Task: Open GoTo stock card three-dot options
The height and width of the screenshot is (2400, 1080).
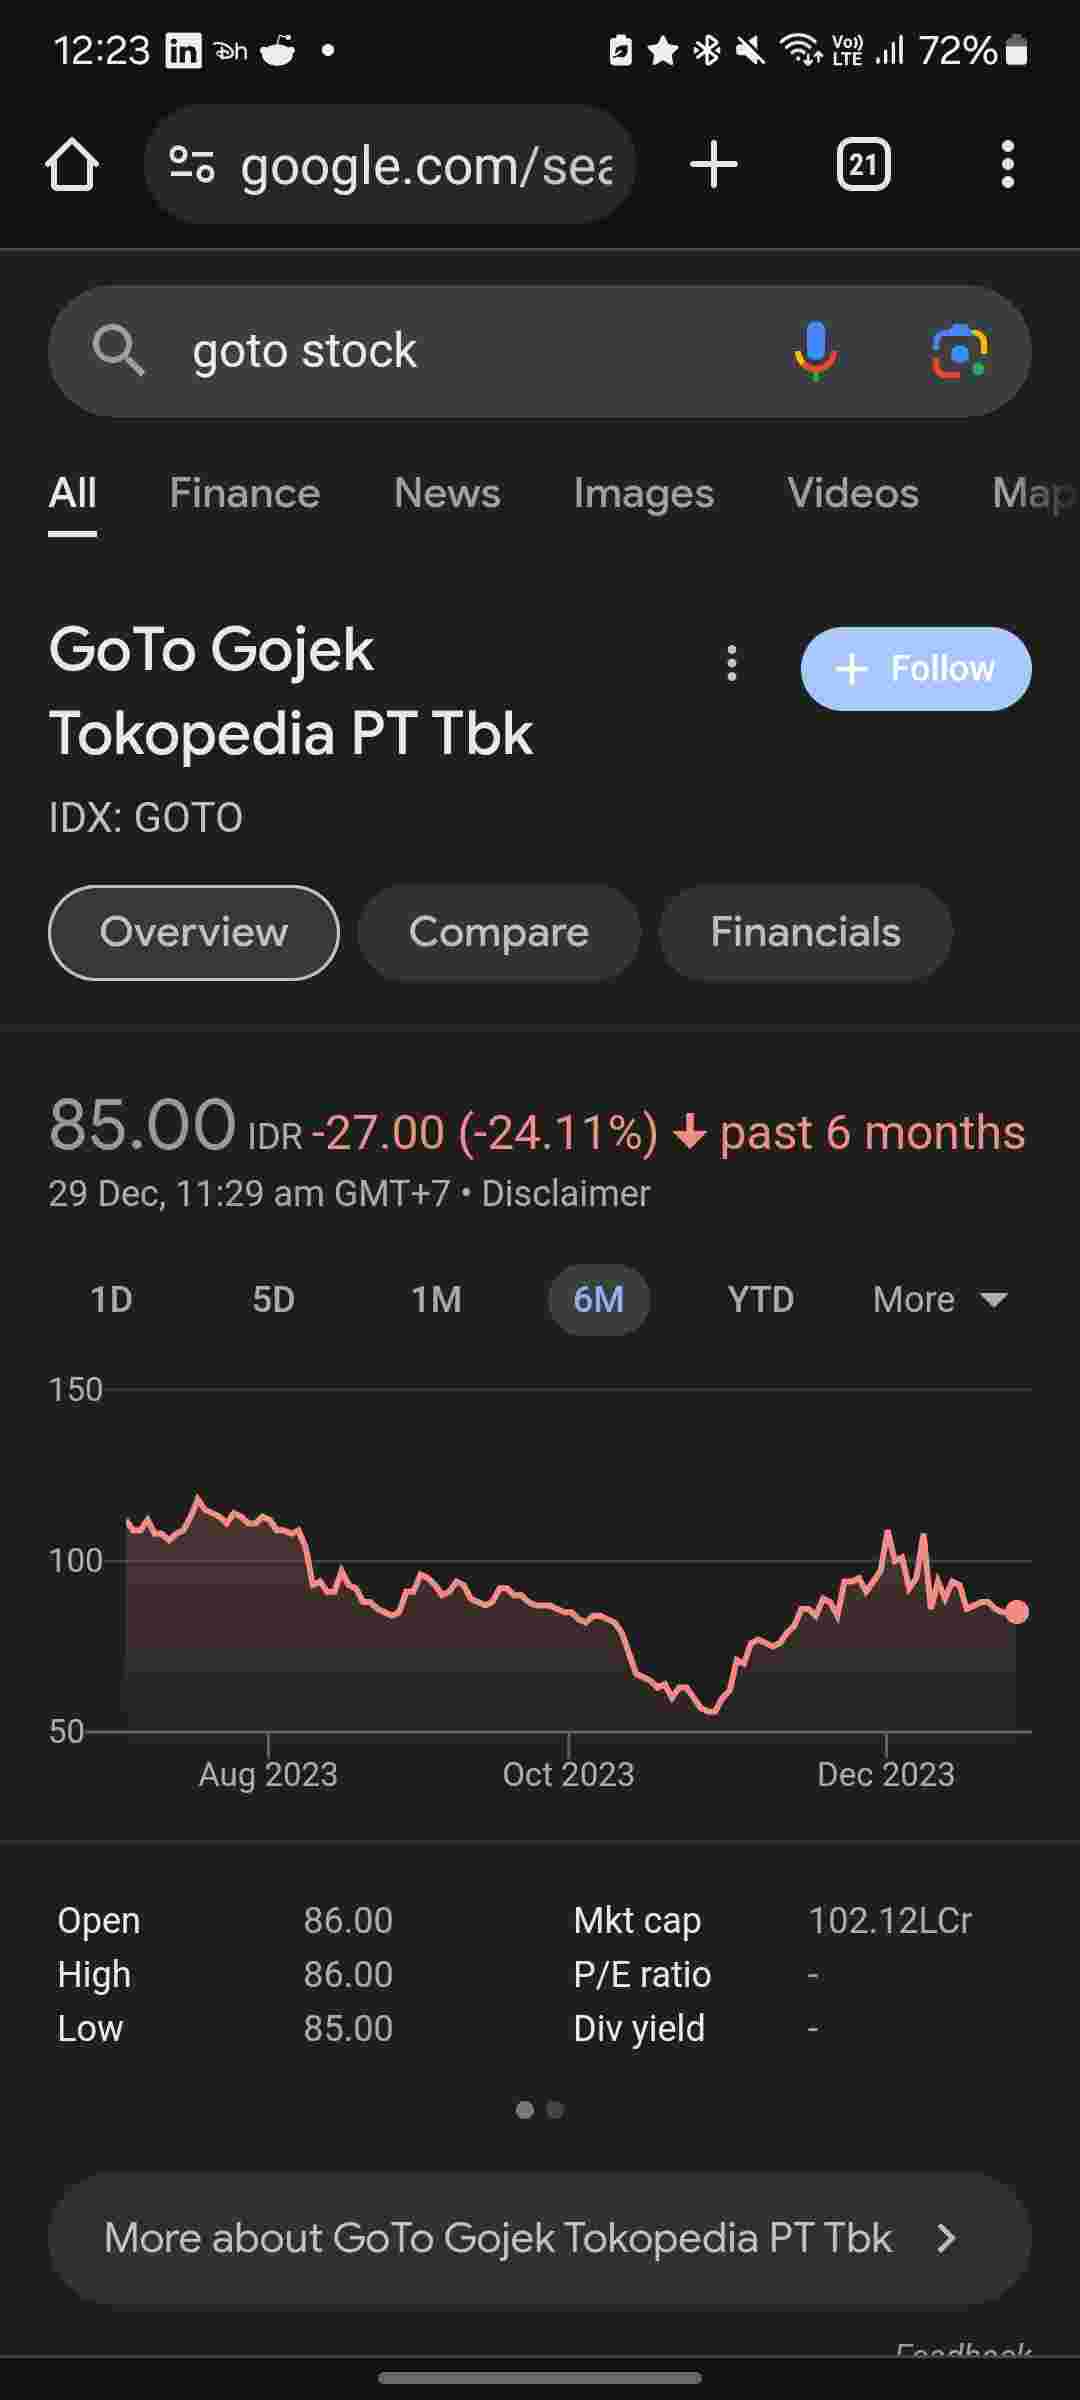Action: tap(732, 664)
